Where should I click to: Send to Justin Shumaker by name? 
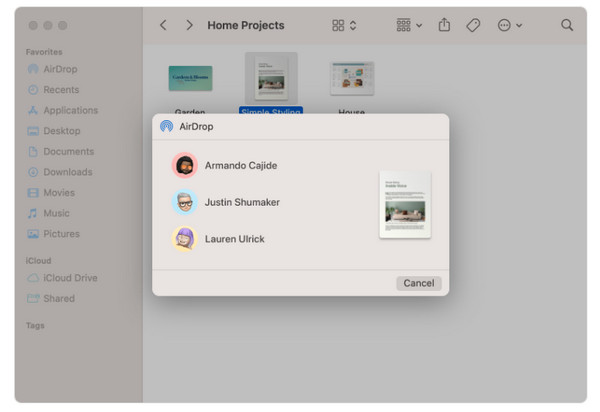click(x=242, y=202)
